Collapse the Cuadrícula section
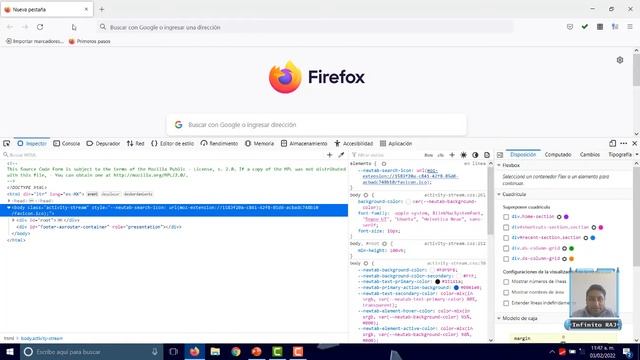 (499, 194)
